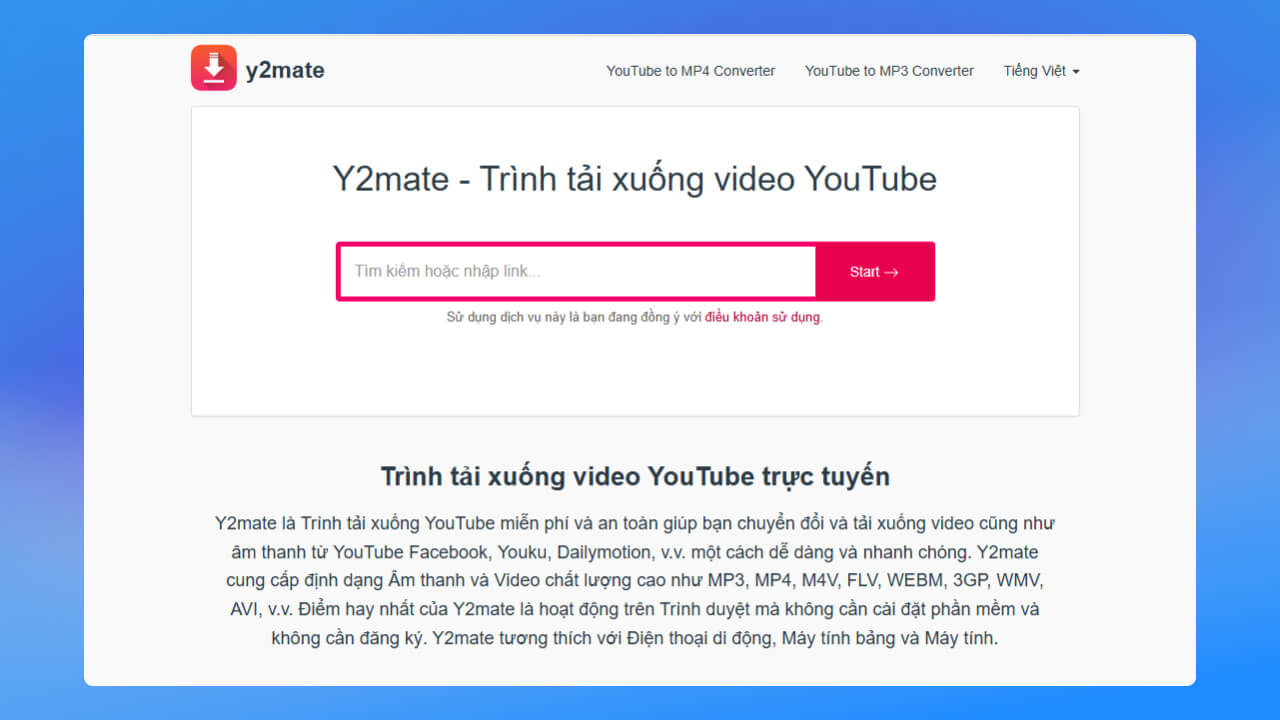
Task: Focus the 'Tìm kiếm hoặc nhập link' search field
Action: [579, 271]
